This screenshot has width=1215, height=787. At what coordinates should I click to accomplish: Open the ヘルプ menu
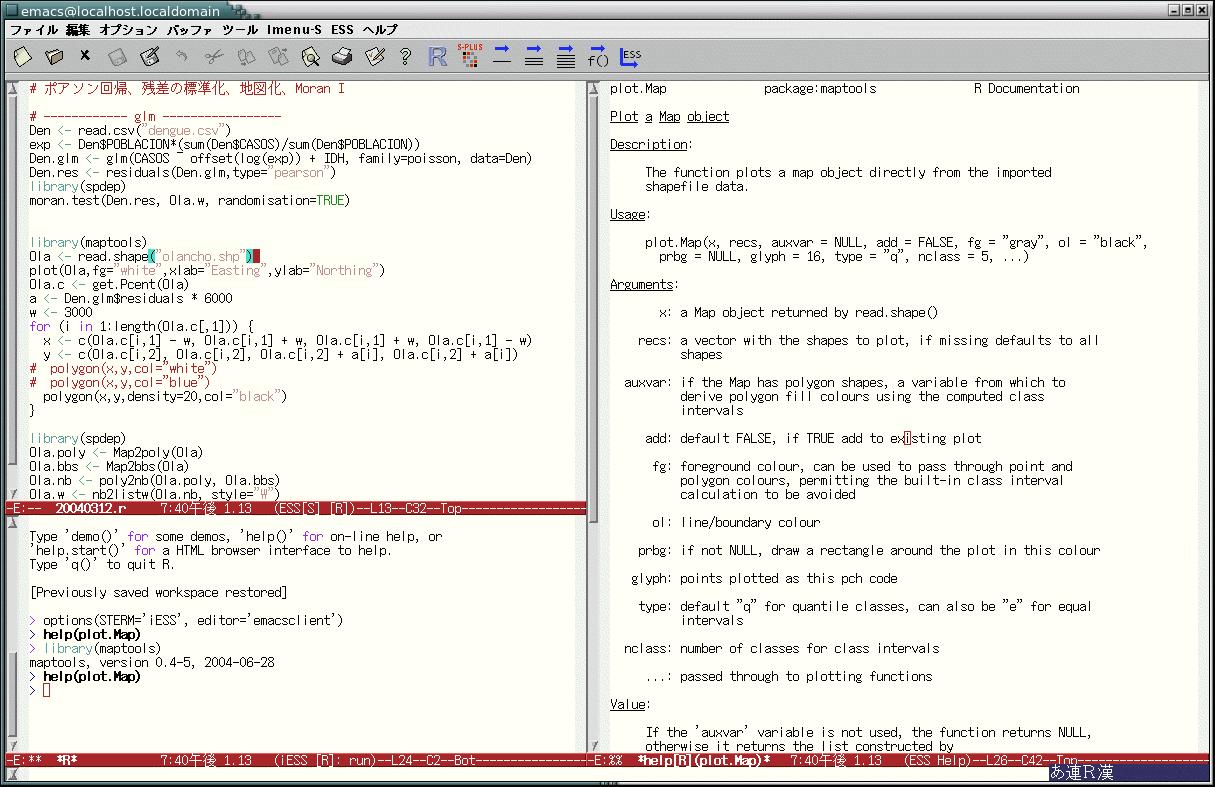point(379,30)
